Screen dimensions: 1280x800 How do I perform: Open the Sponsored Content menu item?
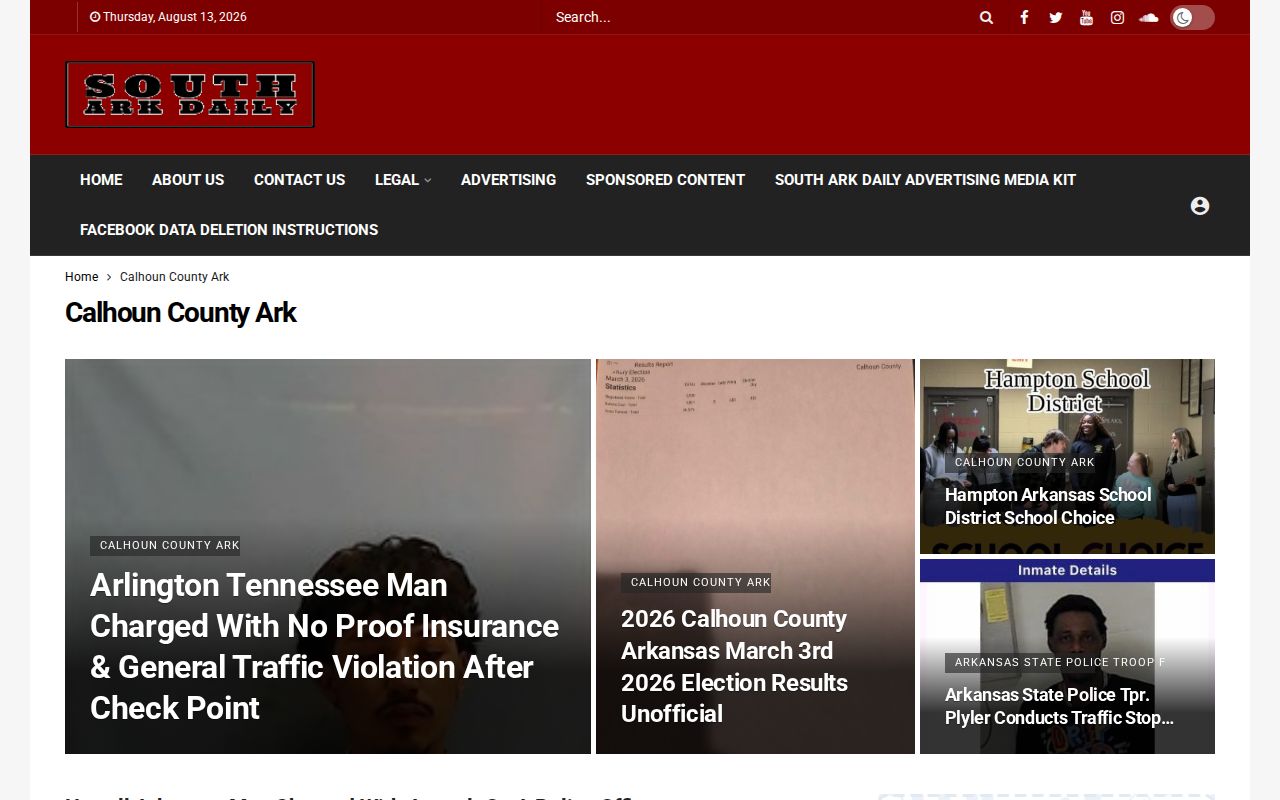coord(665,180)
